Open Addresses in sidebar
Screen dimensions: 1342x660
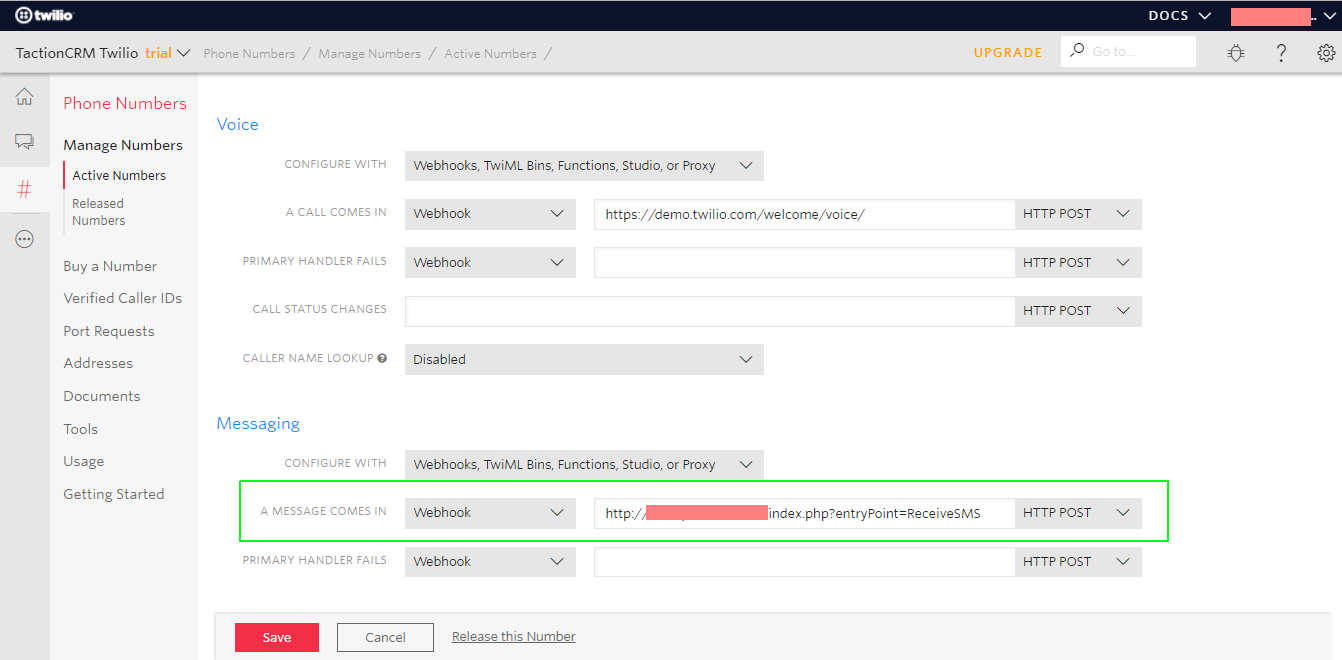click(x=98, y=363)
